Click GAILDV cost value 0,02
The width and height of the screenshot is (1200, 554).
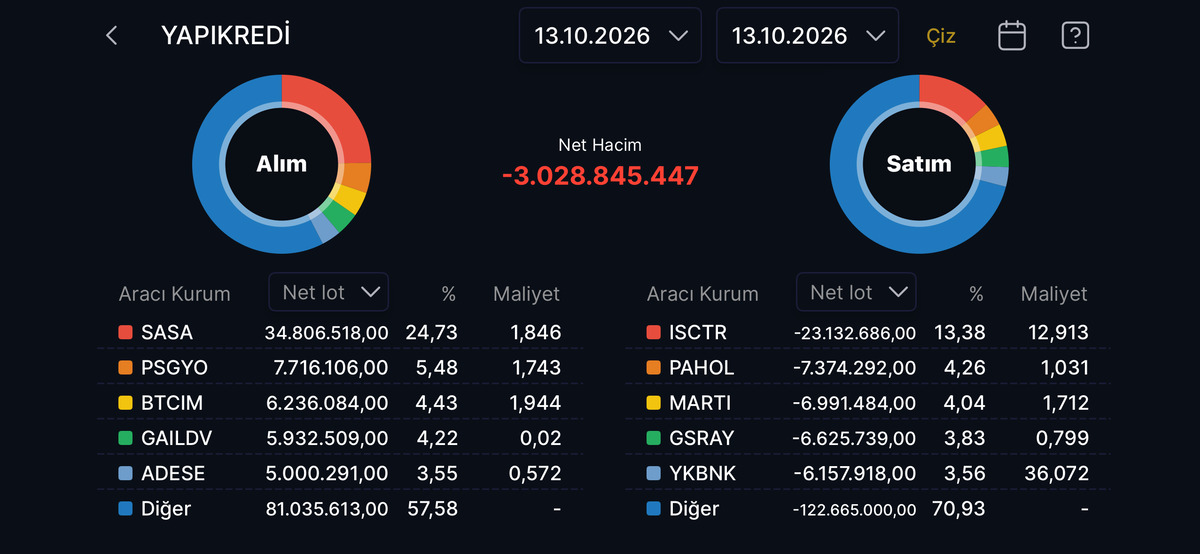click(541, 438)
